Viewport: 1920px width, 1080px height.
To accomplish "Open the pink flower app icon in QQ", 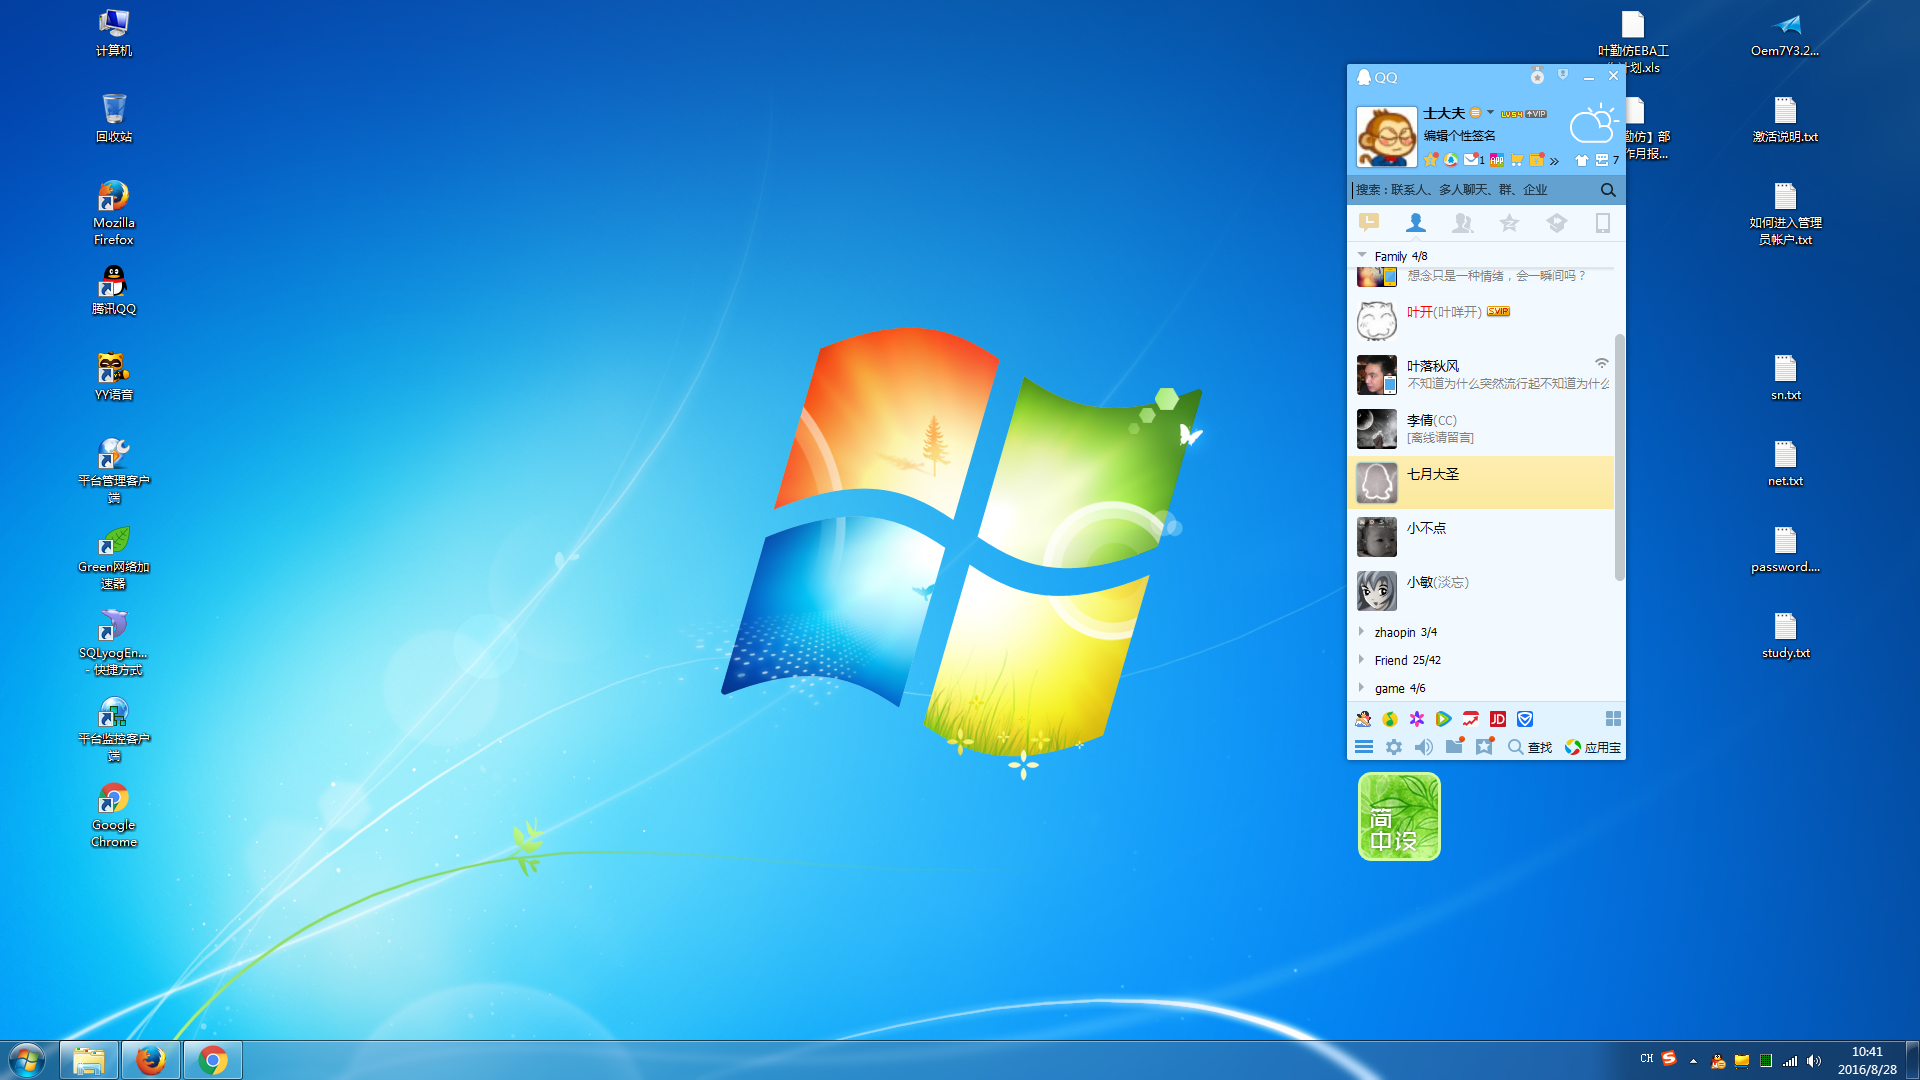I will 1417,719.
